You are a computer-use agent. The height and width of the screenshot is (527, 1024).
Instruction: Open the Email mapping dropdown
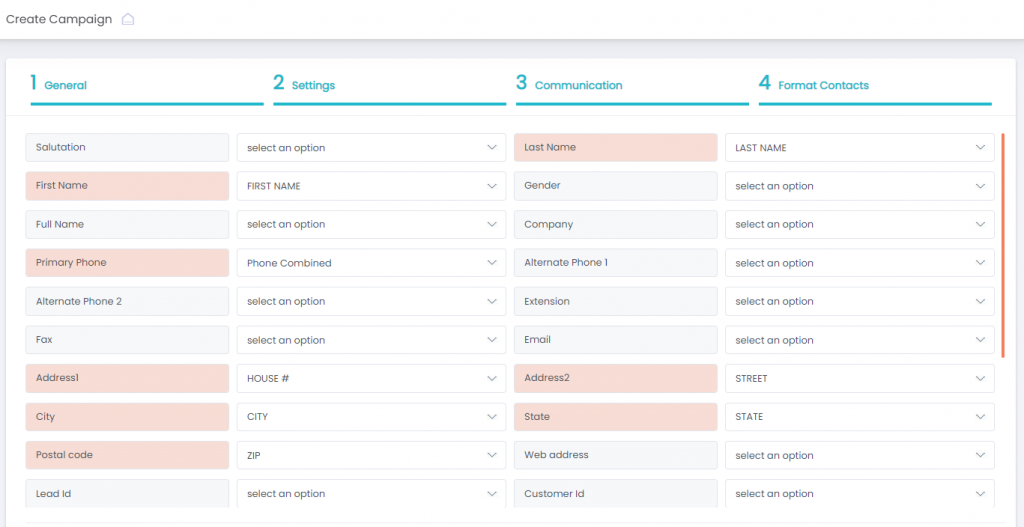[859, 340]
